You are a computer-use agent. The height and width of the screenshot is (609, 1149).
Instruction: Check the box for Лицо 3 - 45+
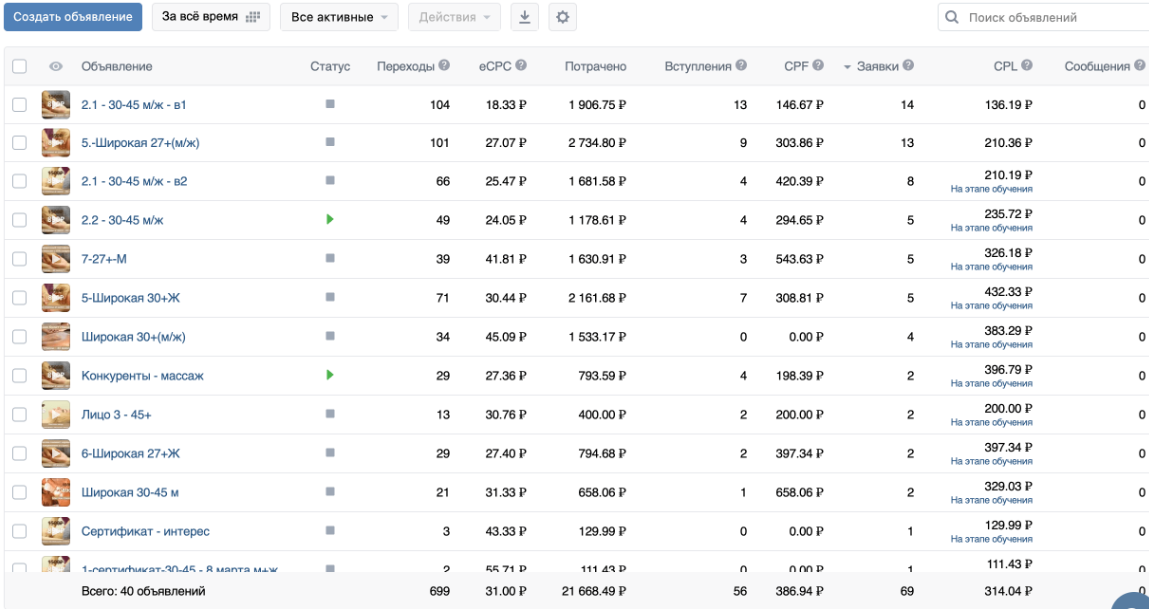click(x=19, y=414)
